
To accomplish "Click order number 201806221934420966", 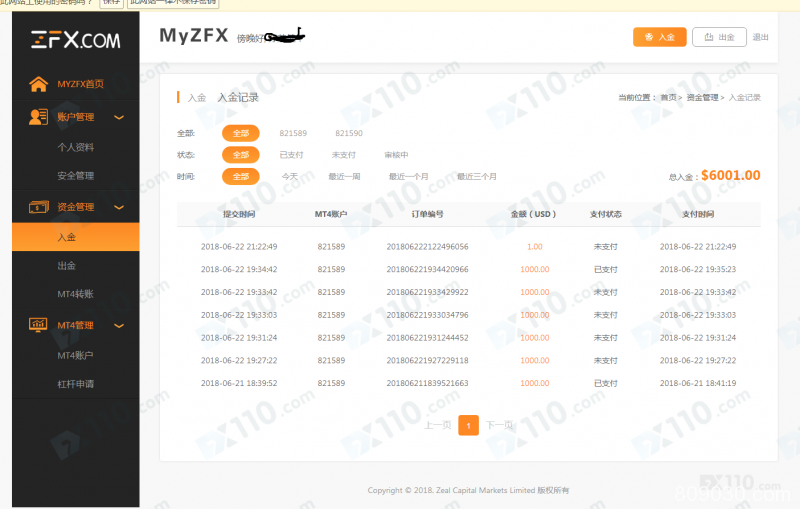I will (428, 269).
